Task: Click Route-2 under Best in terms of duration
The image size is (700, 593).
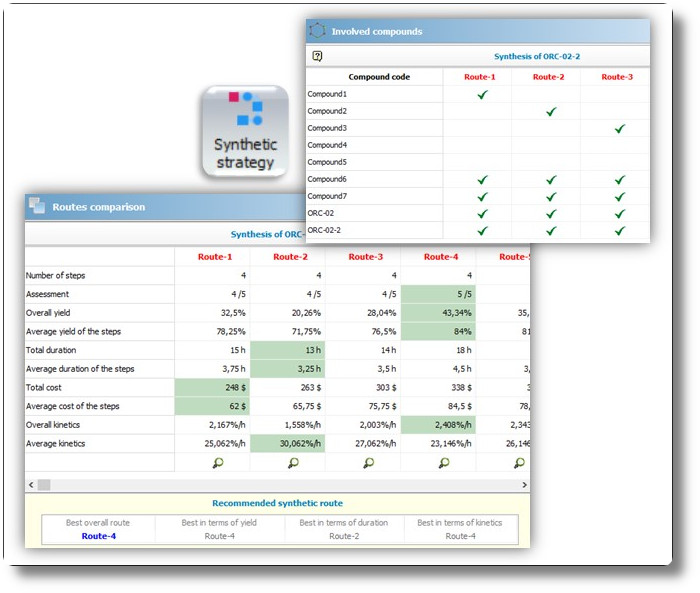Action: [x=344, y=536]
